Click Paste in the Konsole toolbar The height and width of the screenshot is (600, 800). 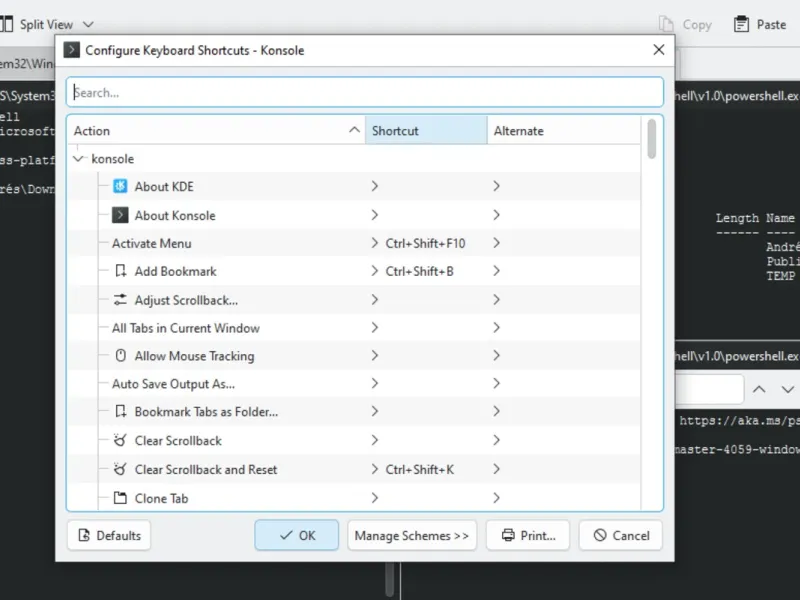[x=760, y=24]
